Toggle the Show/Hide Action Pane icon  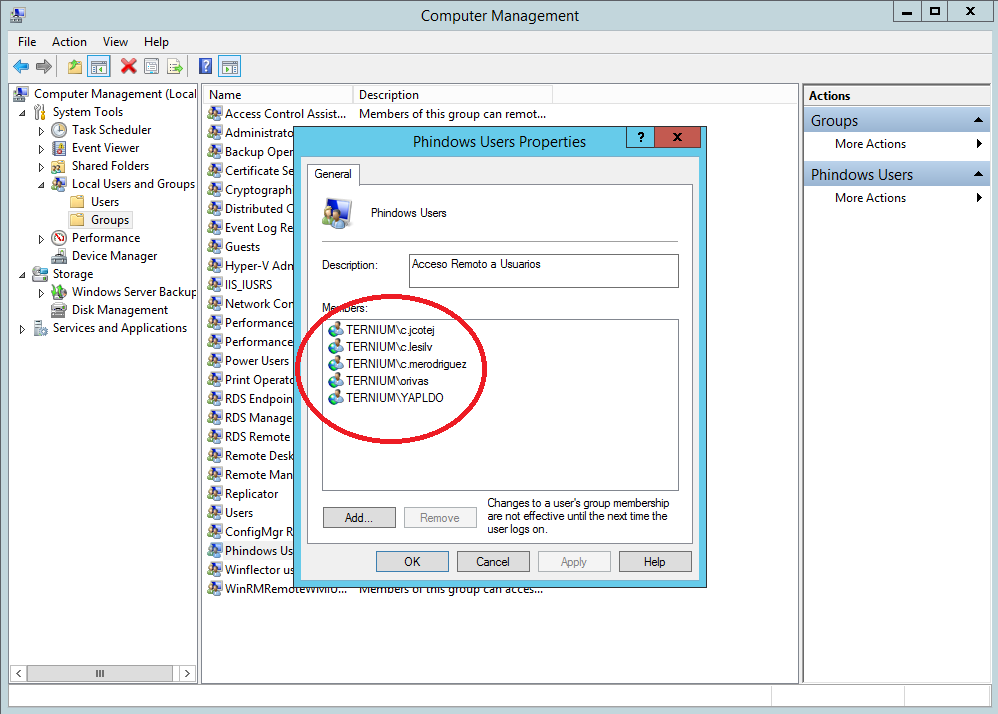coord(230,67)
